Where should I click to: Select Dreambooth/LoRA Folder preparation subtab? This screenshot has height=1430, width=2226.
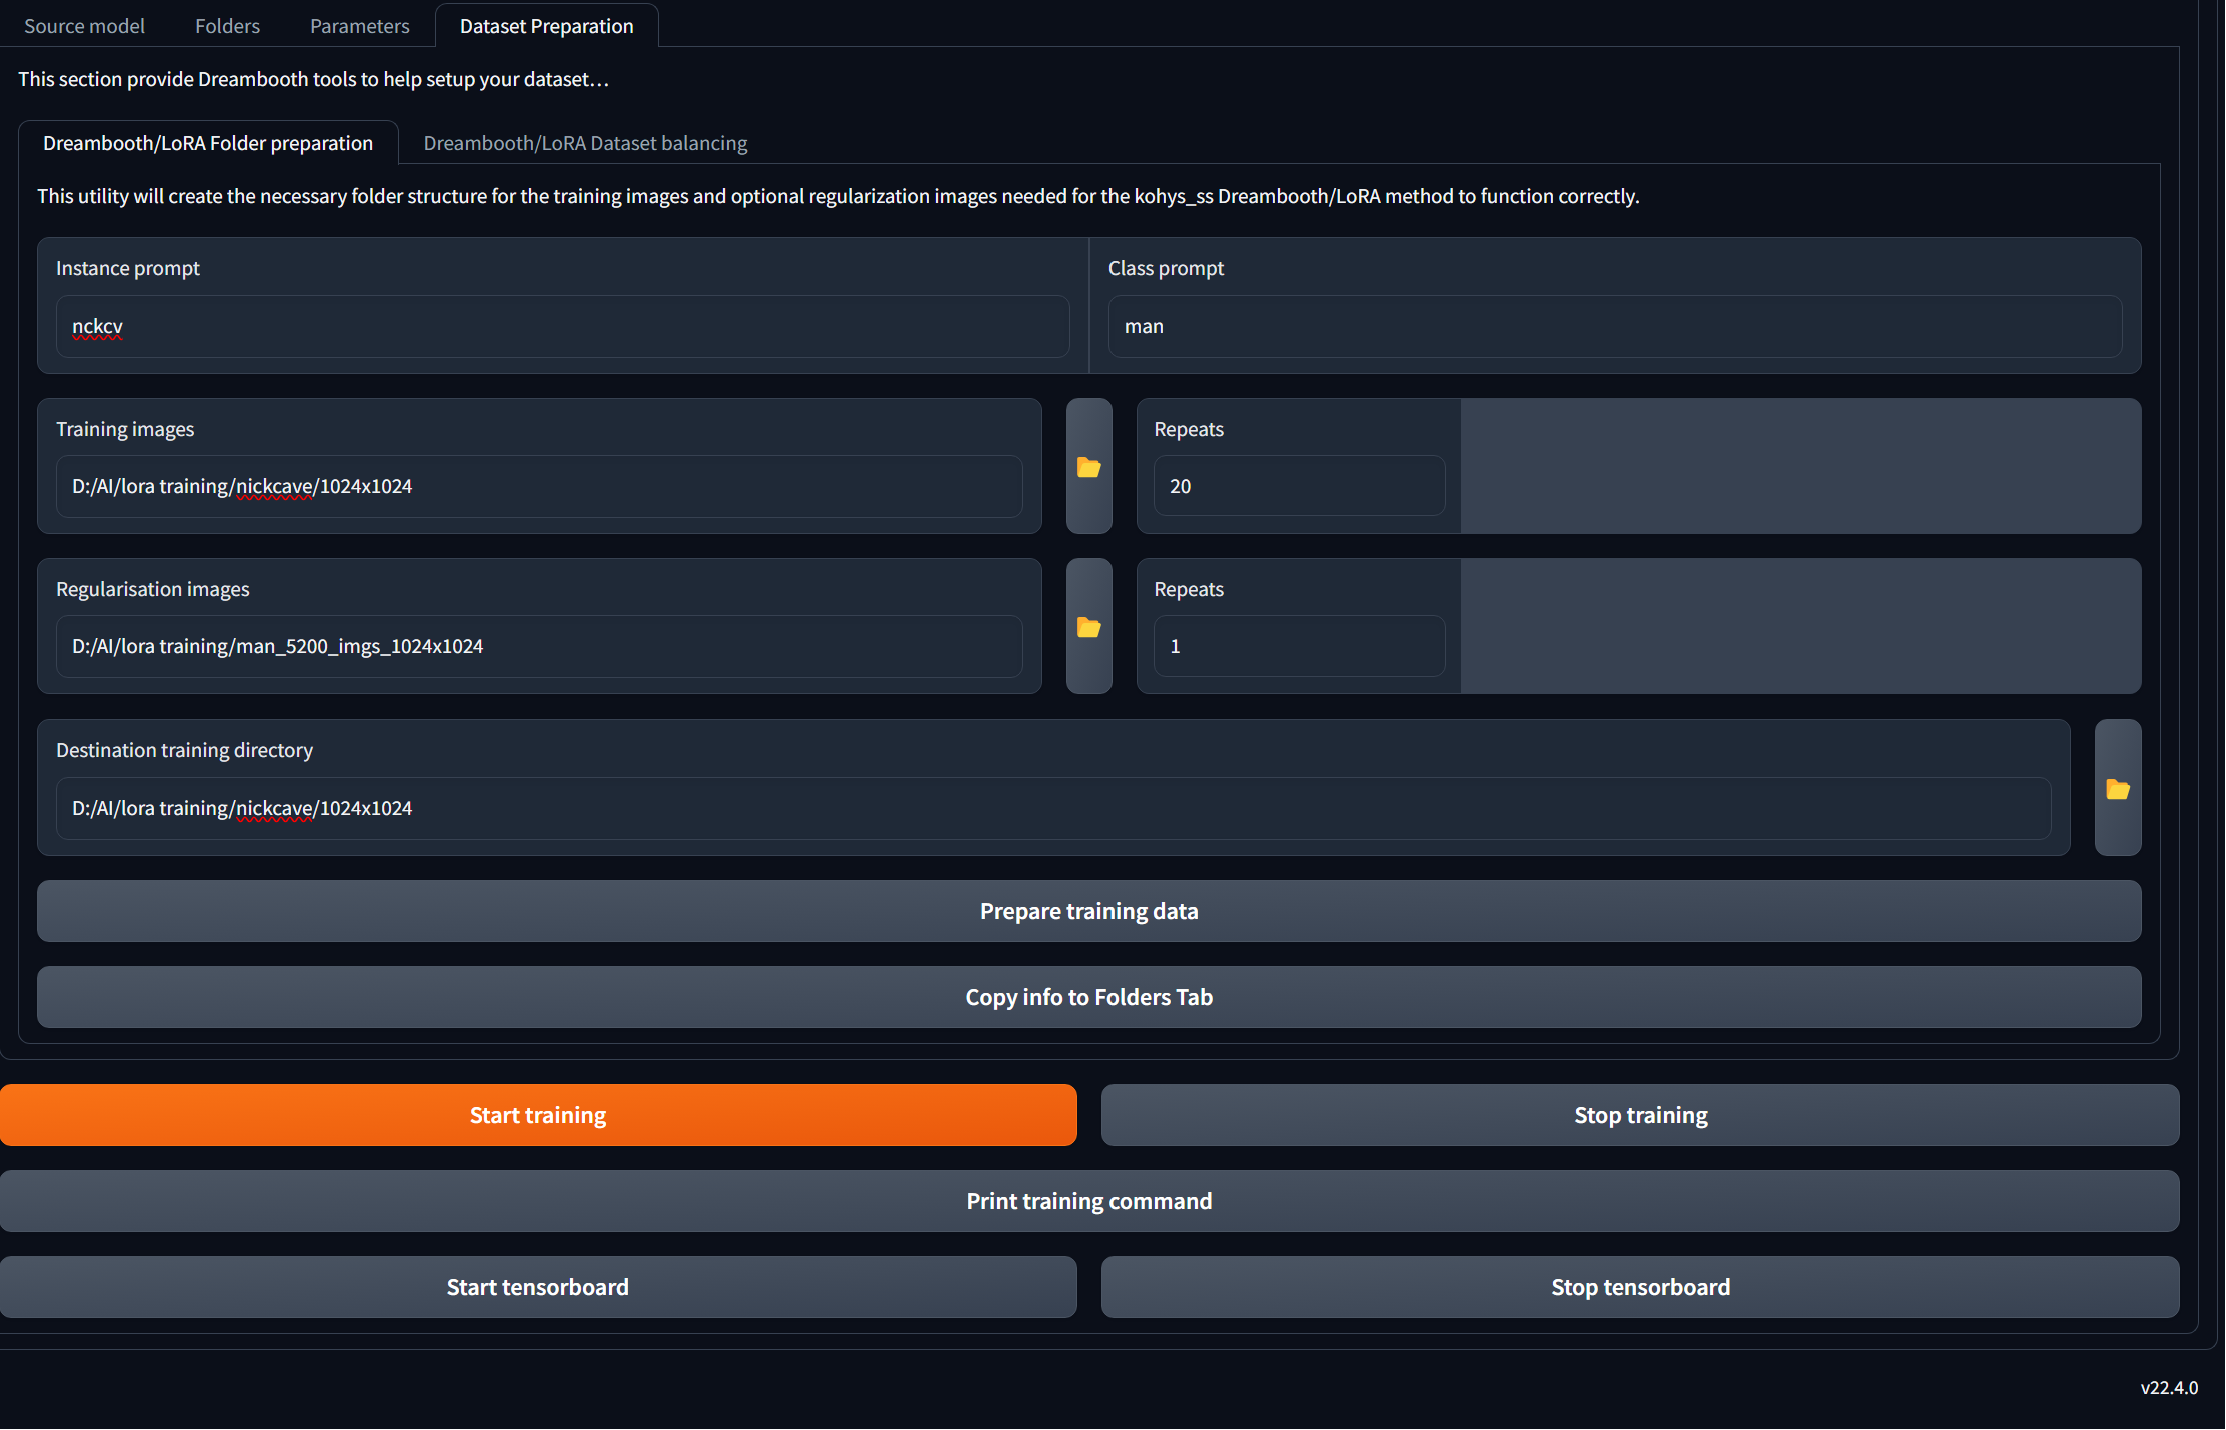click(x=208, y=143)
